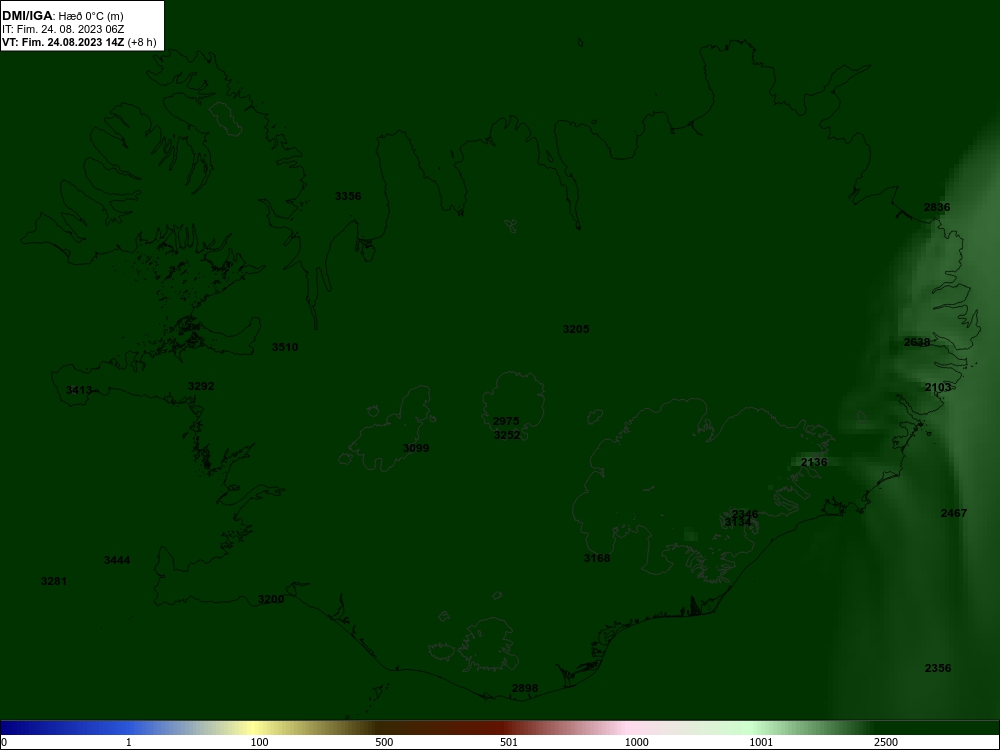
Task: Click the 2836 label on the northeast coast
Action: click(x=937, y=207)
